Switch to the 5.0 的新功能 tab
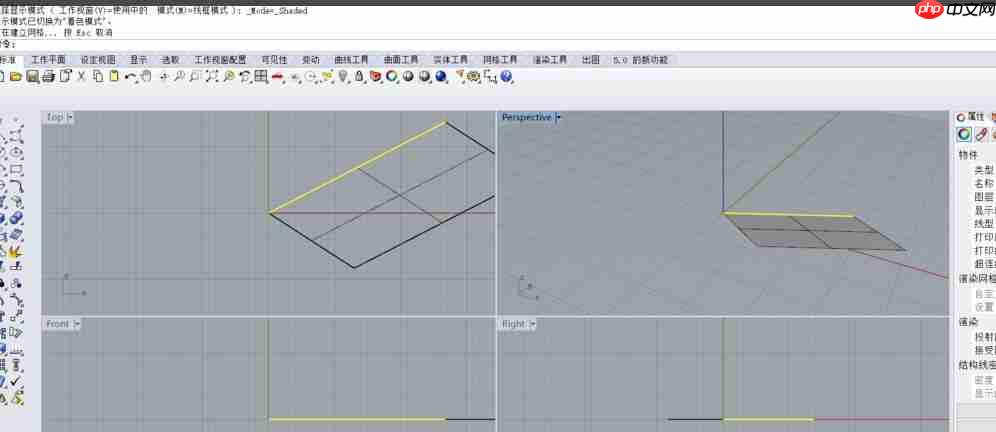996x432 pixels. click(x=640, y=60)
